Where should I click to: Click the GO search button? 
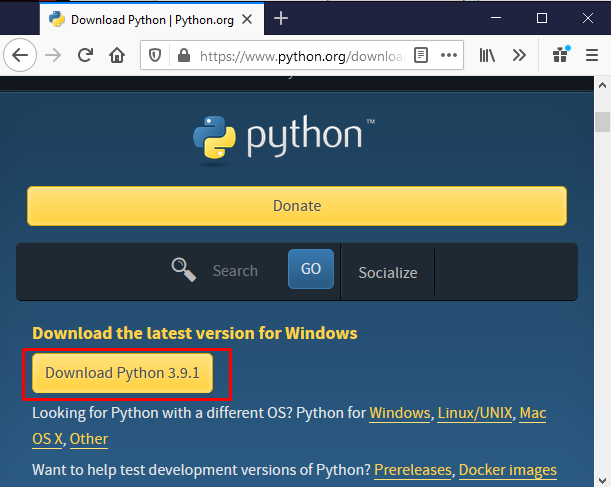pyautogui.click(x=311, y=269)
